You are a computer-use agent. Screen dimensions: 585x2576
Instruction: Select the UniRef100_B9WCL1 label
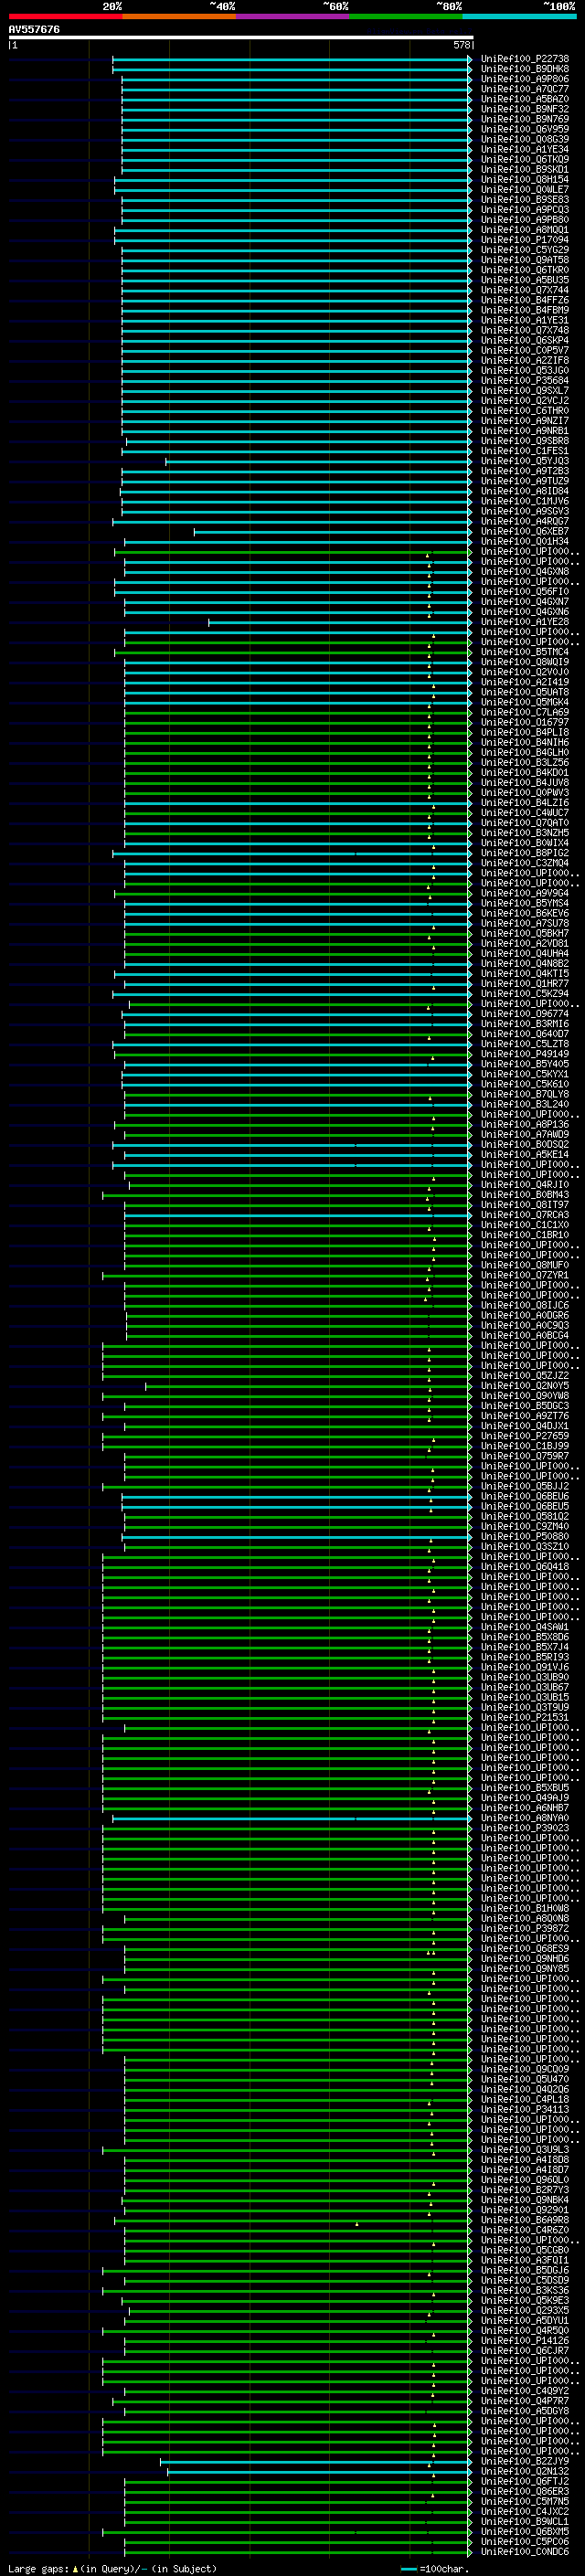click(524, 2521)
